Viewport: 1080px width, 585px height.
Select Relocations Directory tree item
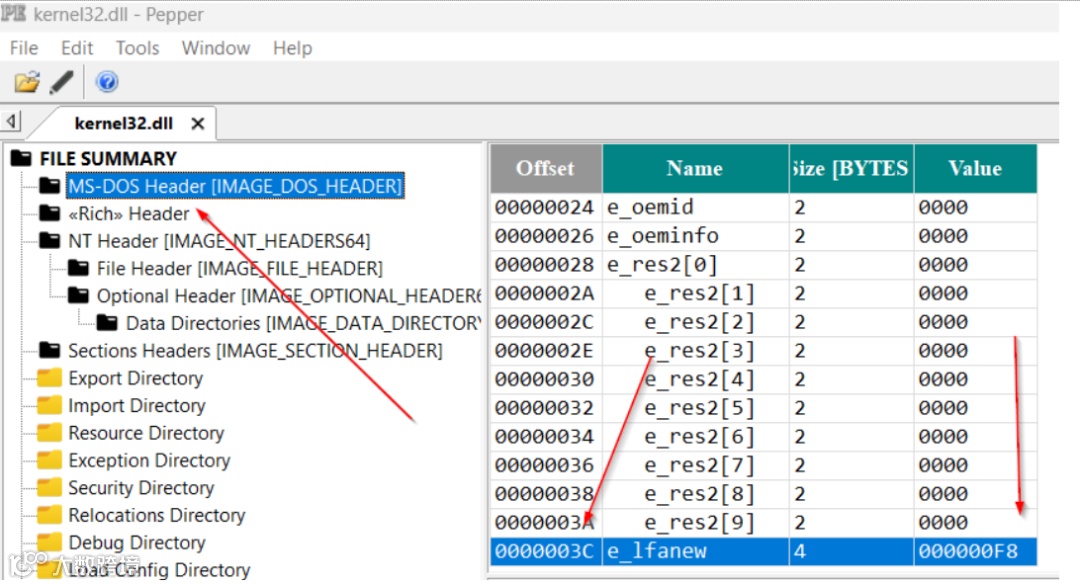156,515
